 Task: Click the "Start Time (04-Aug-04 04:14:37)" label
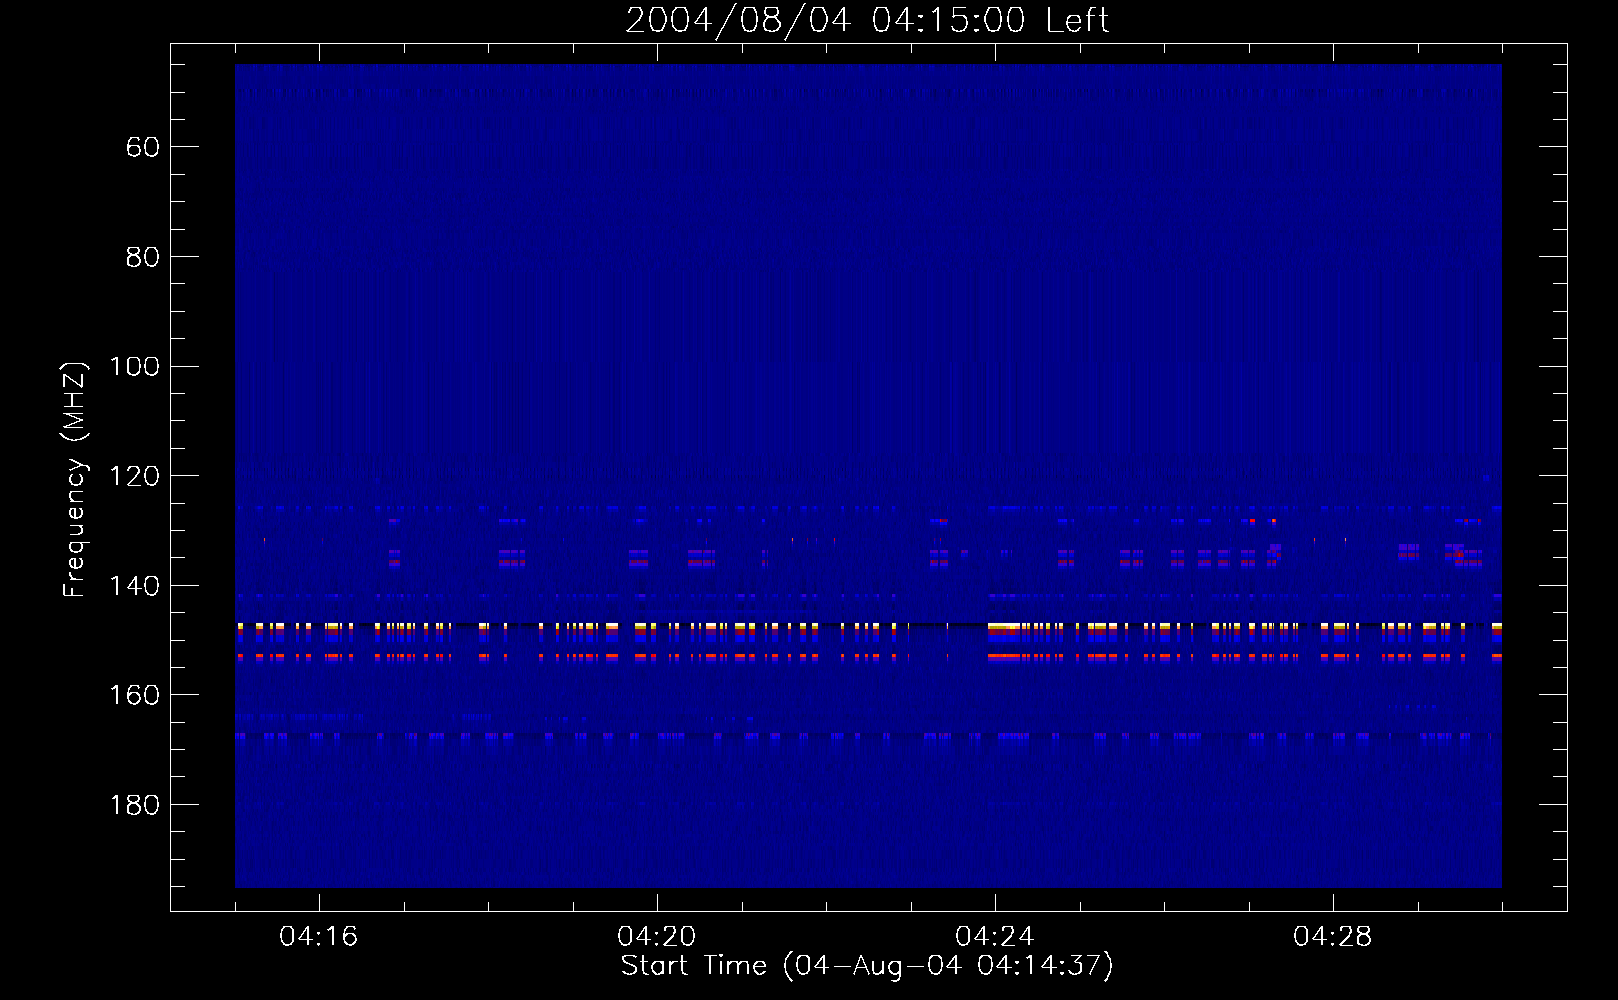[867, 966]
